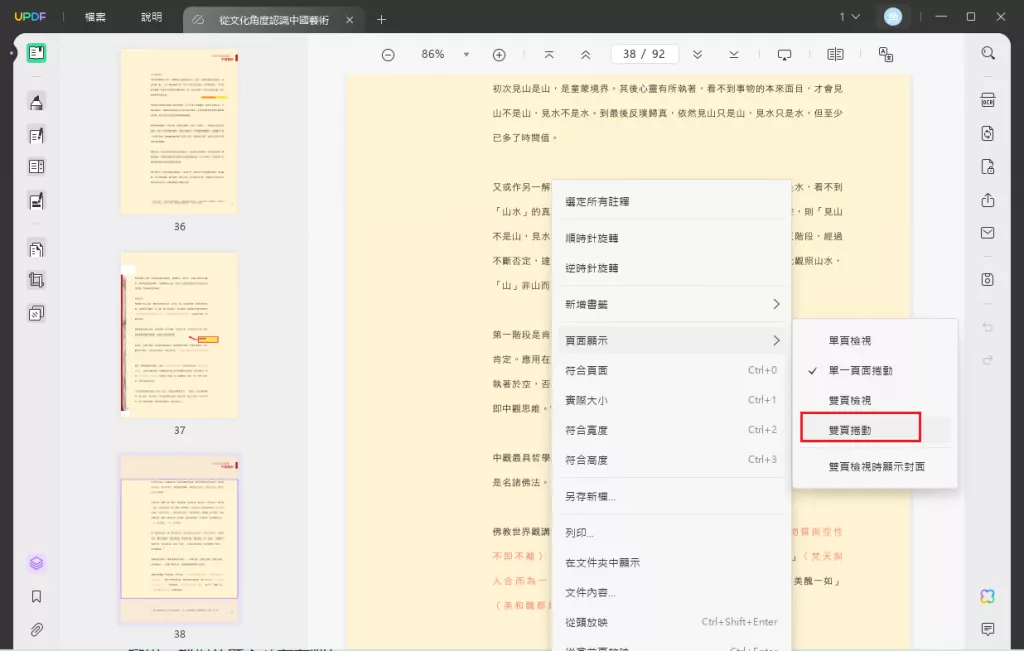Select the Crop Pages tool
1024x651 pixels.
[37, 280]
